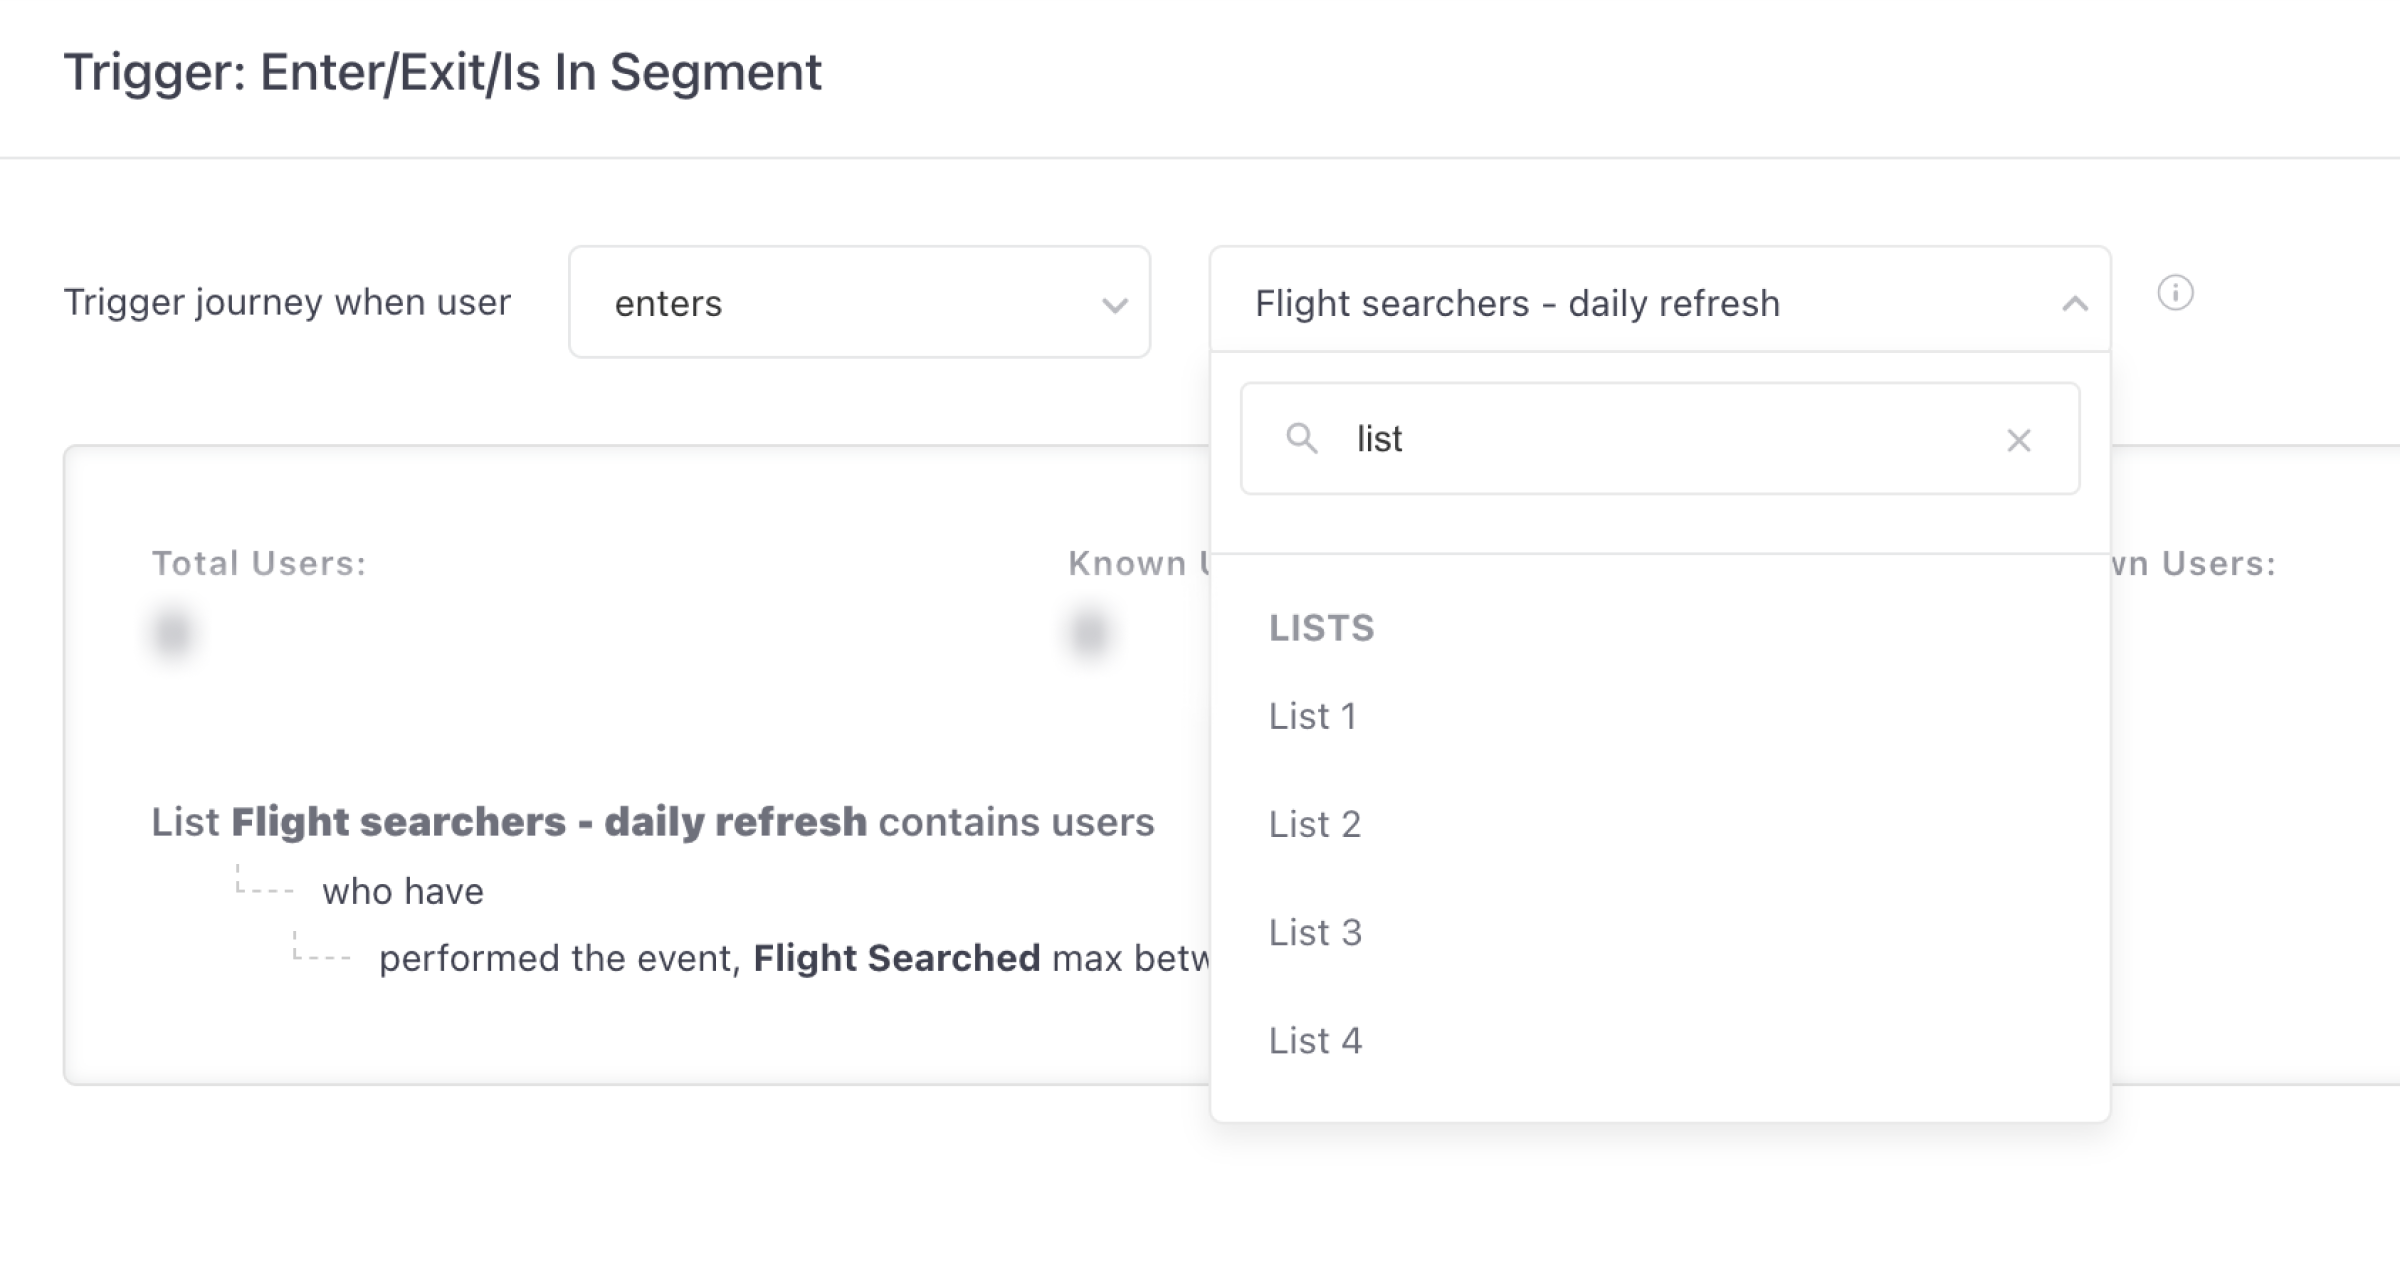Clear the search text with X icon
This screenshot has width=2400, height=1270.
pyautogui.click(x=2018, y=440)
